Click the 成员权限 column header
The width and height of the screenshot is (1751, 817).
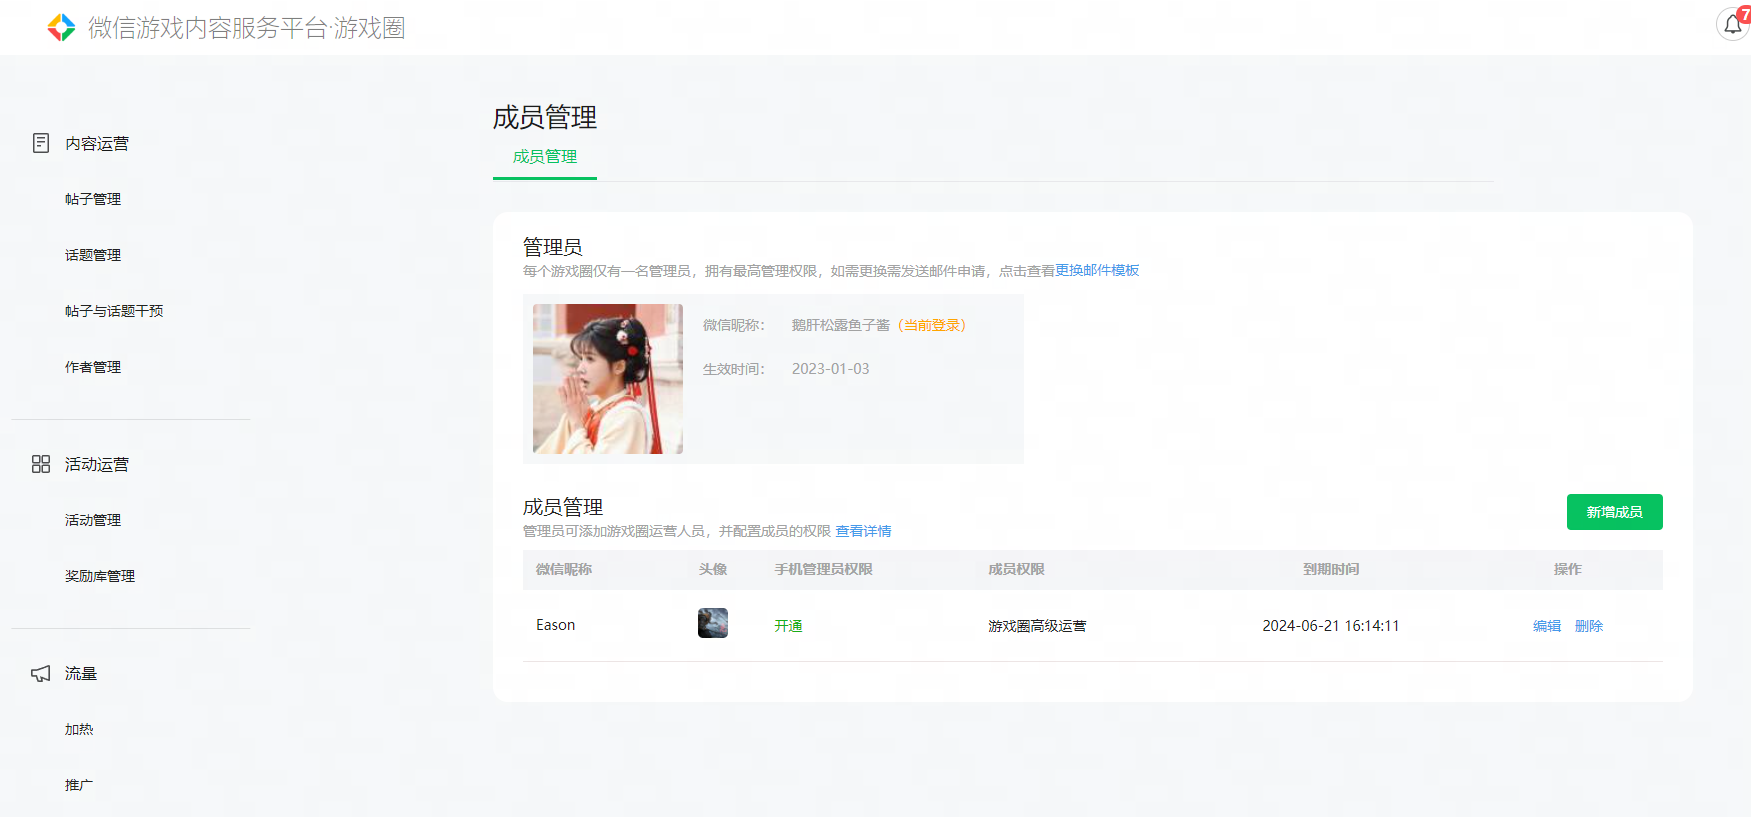tap(1016, 569)
